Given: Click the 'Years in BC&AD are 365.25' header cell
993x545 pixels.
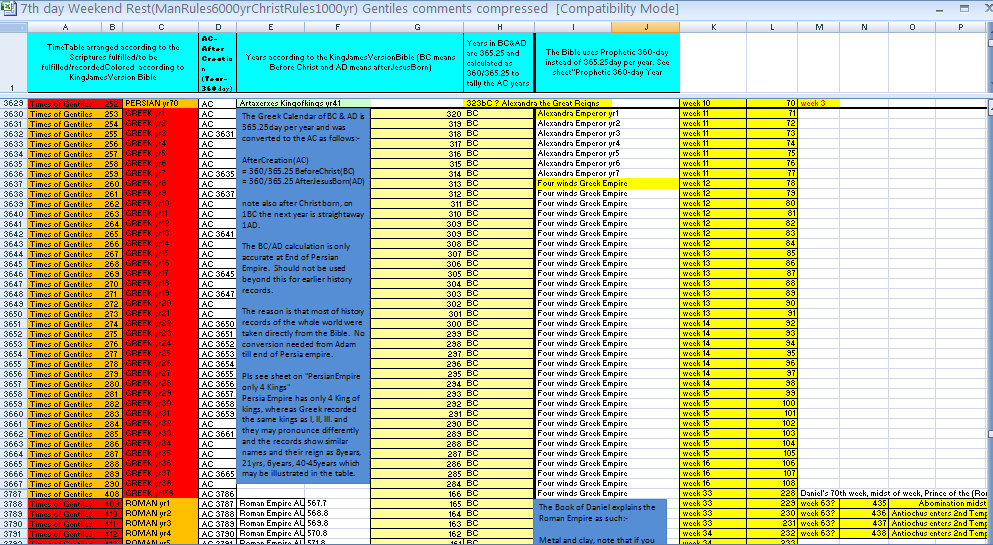Looking at the screenshot, I should [499, 63].
